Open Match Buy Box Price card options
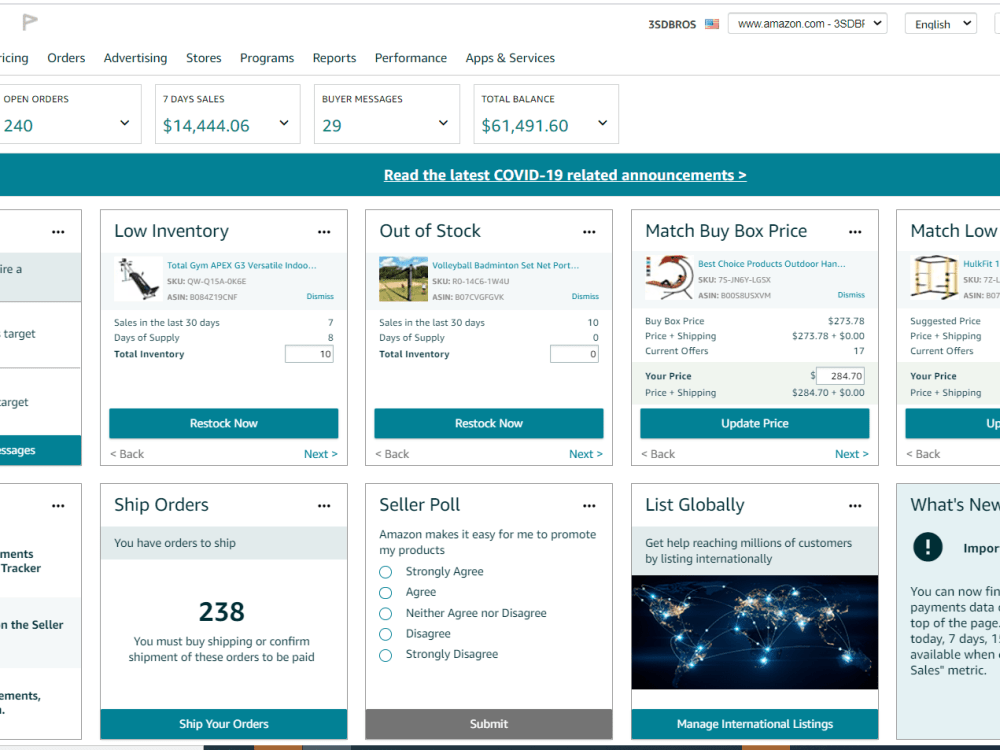This screenshot has width=1000, height=750. click(855, 232)
